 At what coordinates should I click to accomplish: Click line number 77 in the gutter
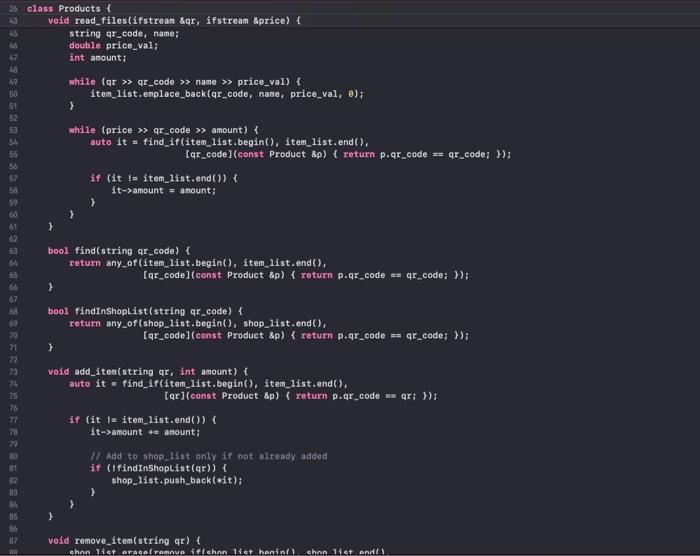pos(13,420)
